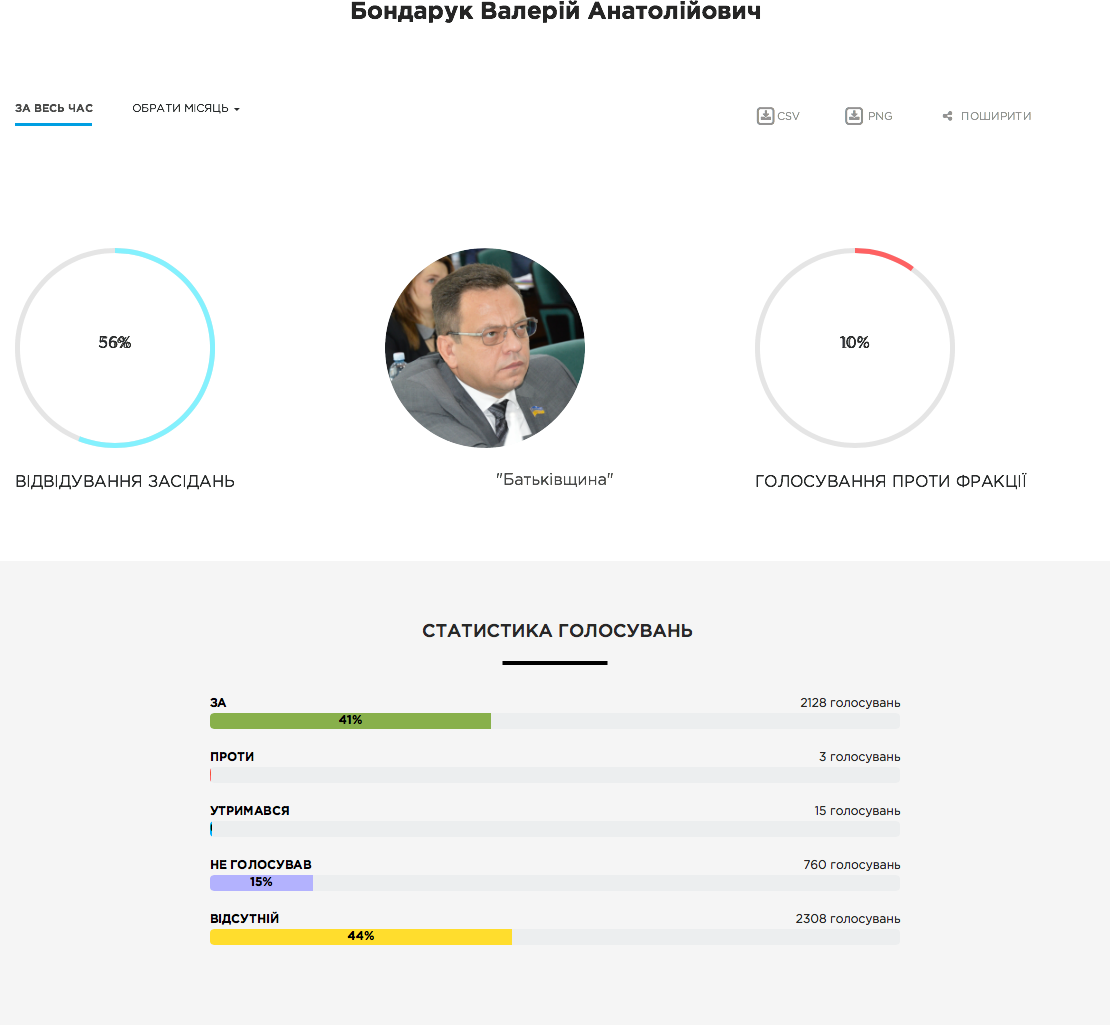Click the CSV download icon

pos(765,116)
